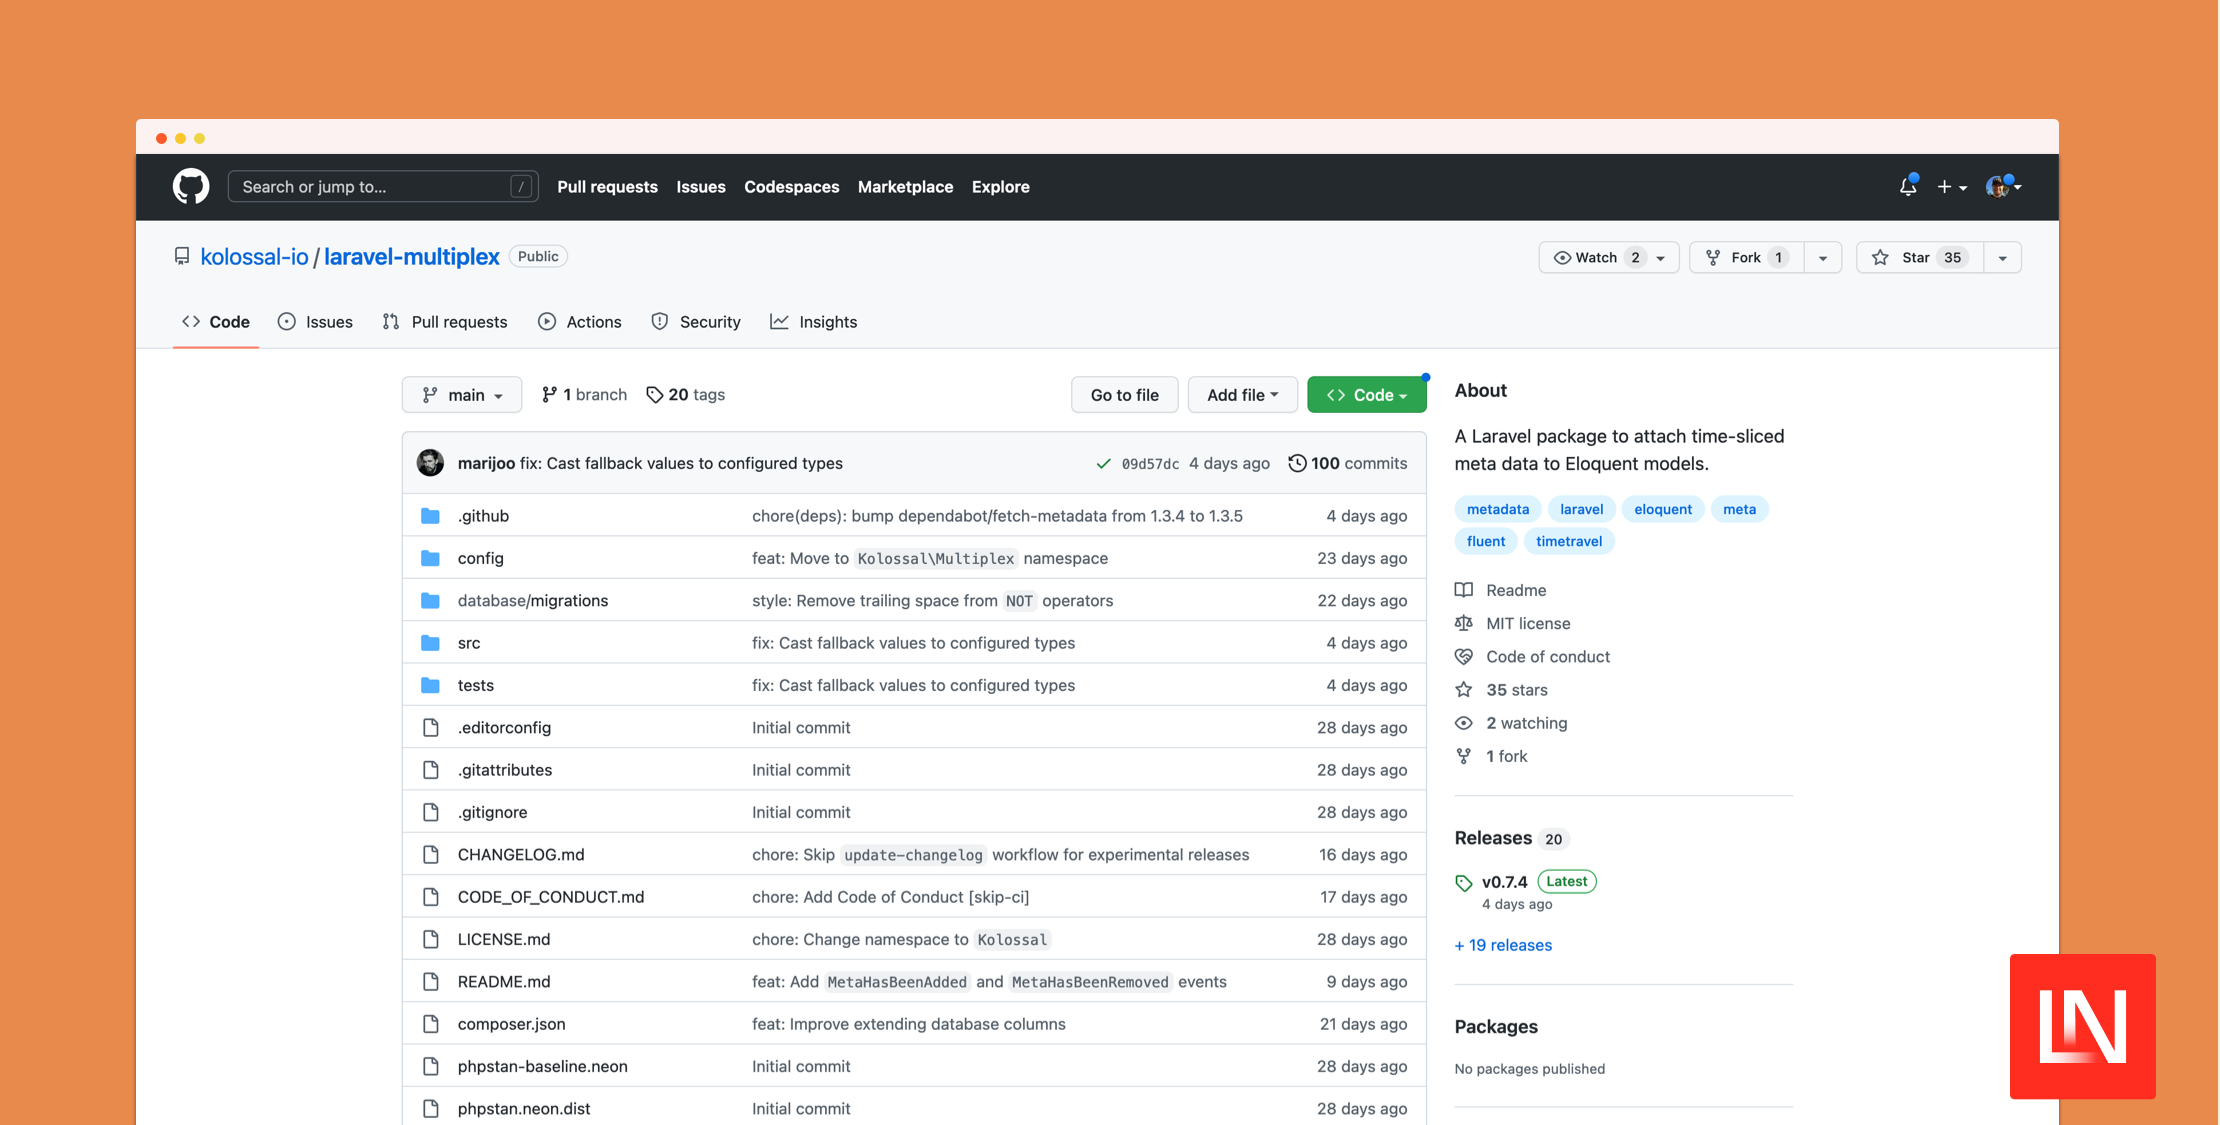Click the README.md file icon
Viewport: 2220px width, 1125px height.
[430, 982]
